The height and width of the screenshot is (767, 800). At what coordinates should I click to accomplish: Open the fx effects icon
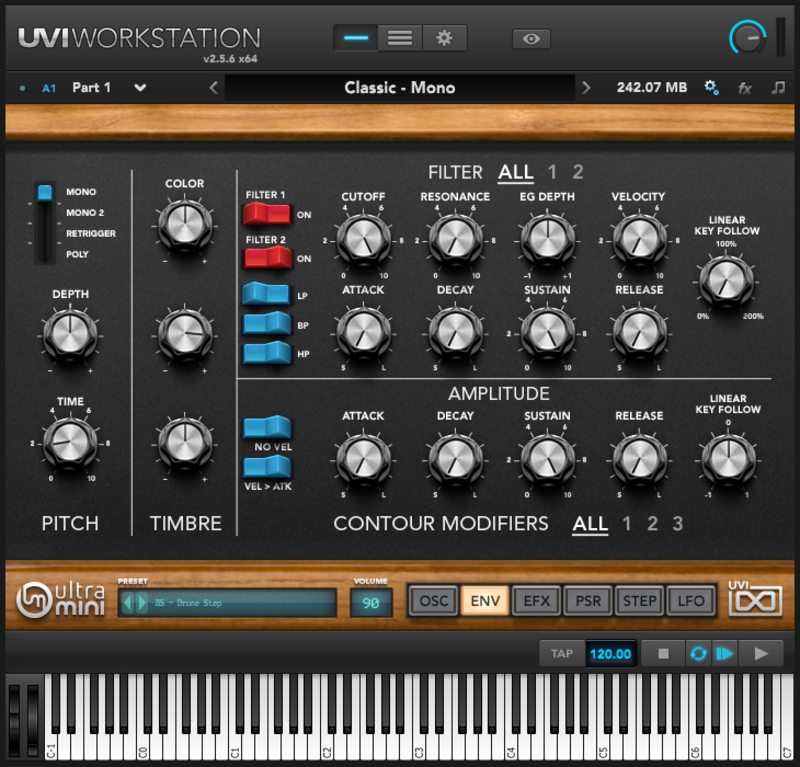coord(745,88)
